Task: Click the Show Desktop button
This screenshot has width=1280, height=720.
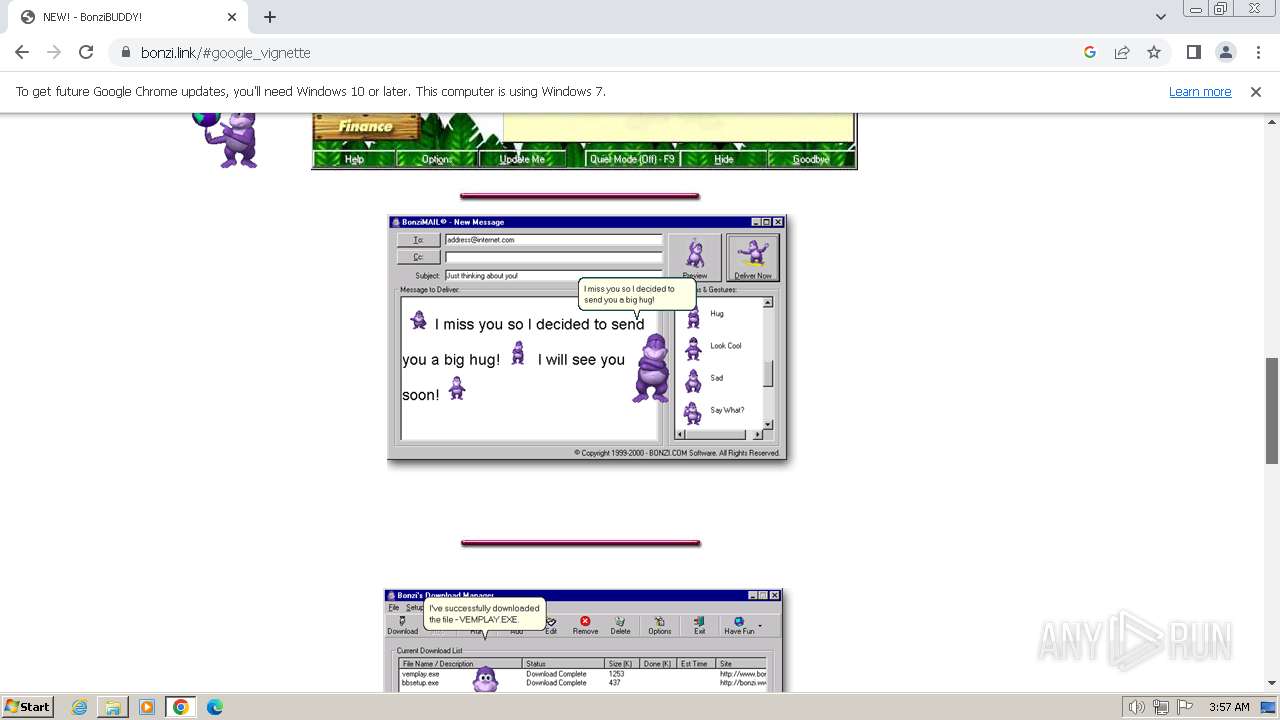Action: (x=1270, y=707)
